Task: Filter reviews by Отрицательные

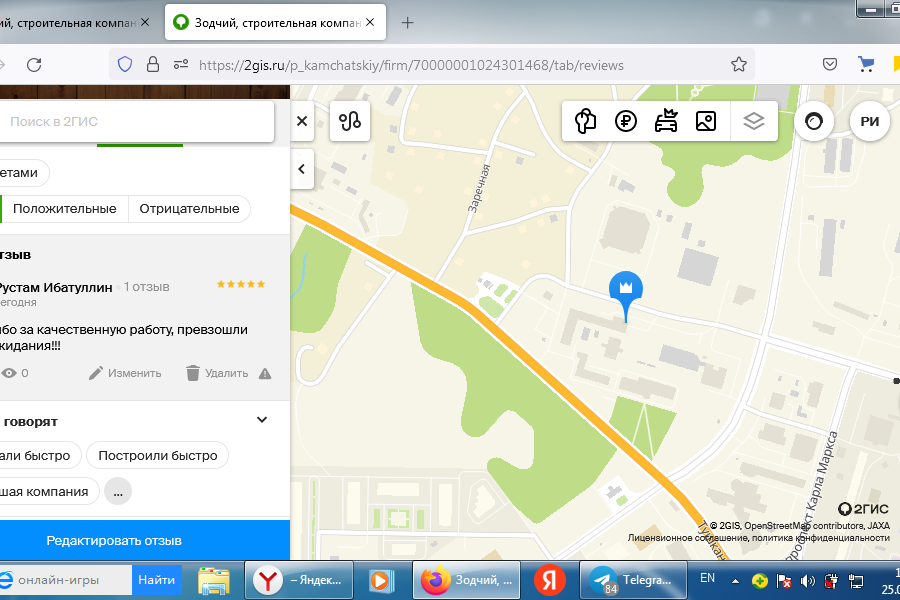Action: [189, 208]
